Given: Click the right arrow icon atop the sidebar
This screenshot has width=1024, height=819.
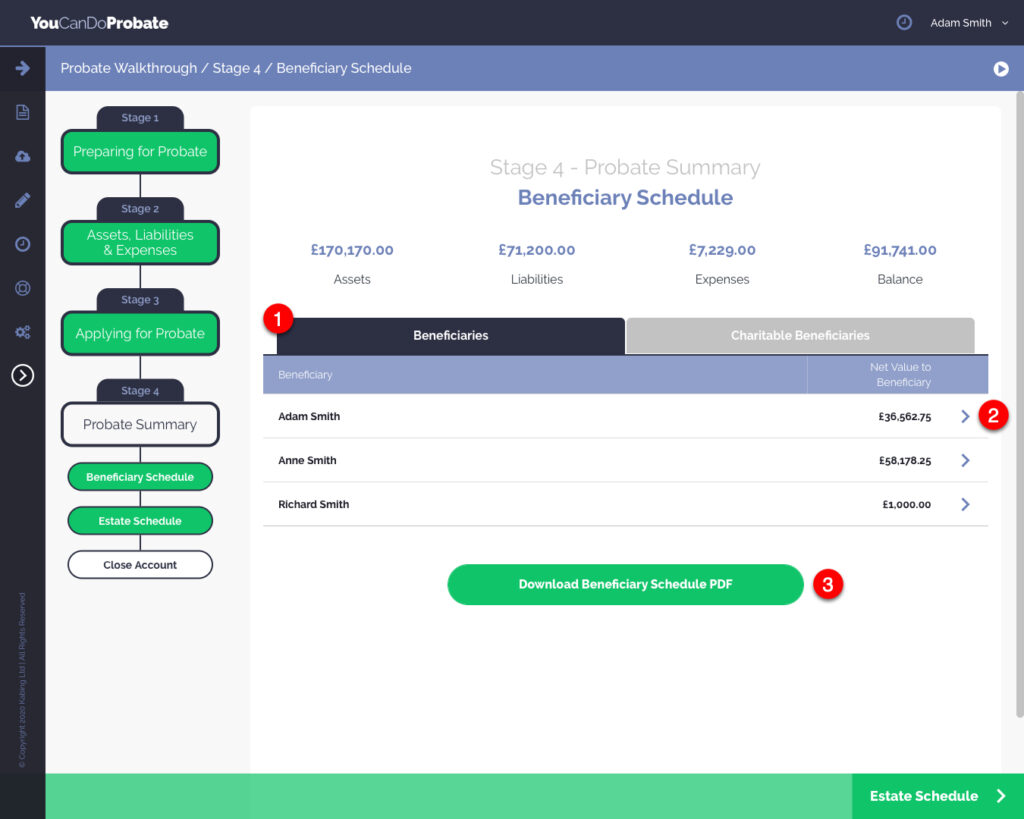Looking at the screenshot, I should [x=22, y=68].
